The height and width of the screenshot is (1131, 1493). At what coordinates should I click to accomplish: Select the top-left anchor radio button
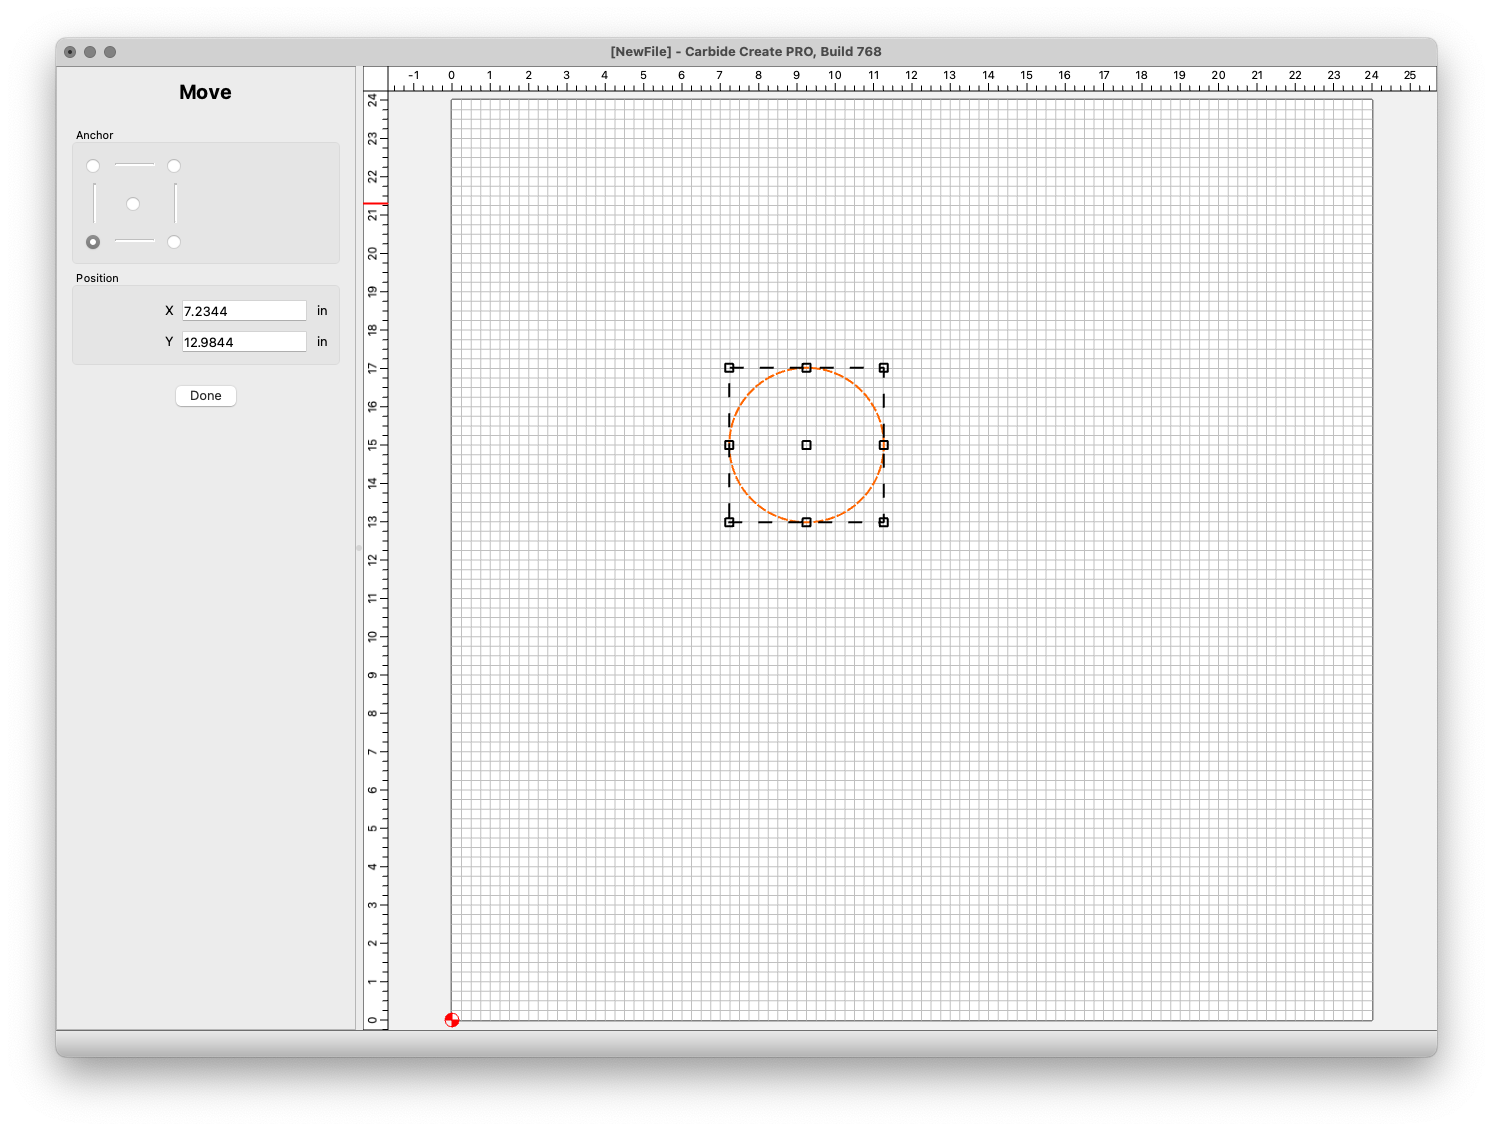[x=93, y=166]
